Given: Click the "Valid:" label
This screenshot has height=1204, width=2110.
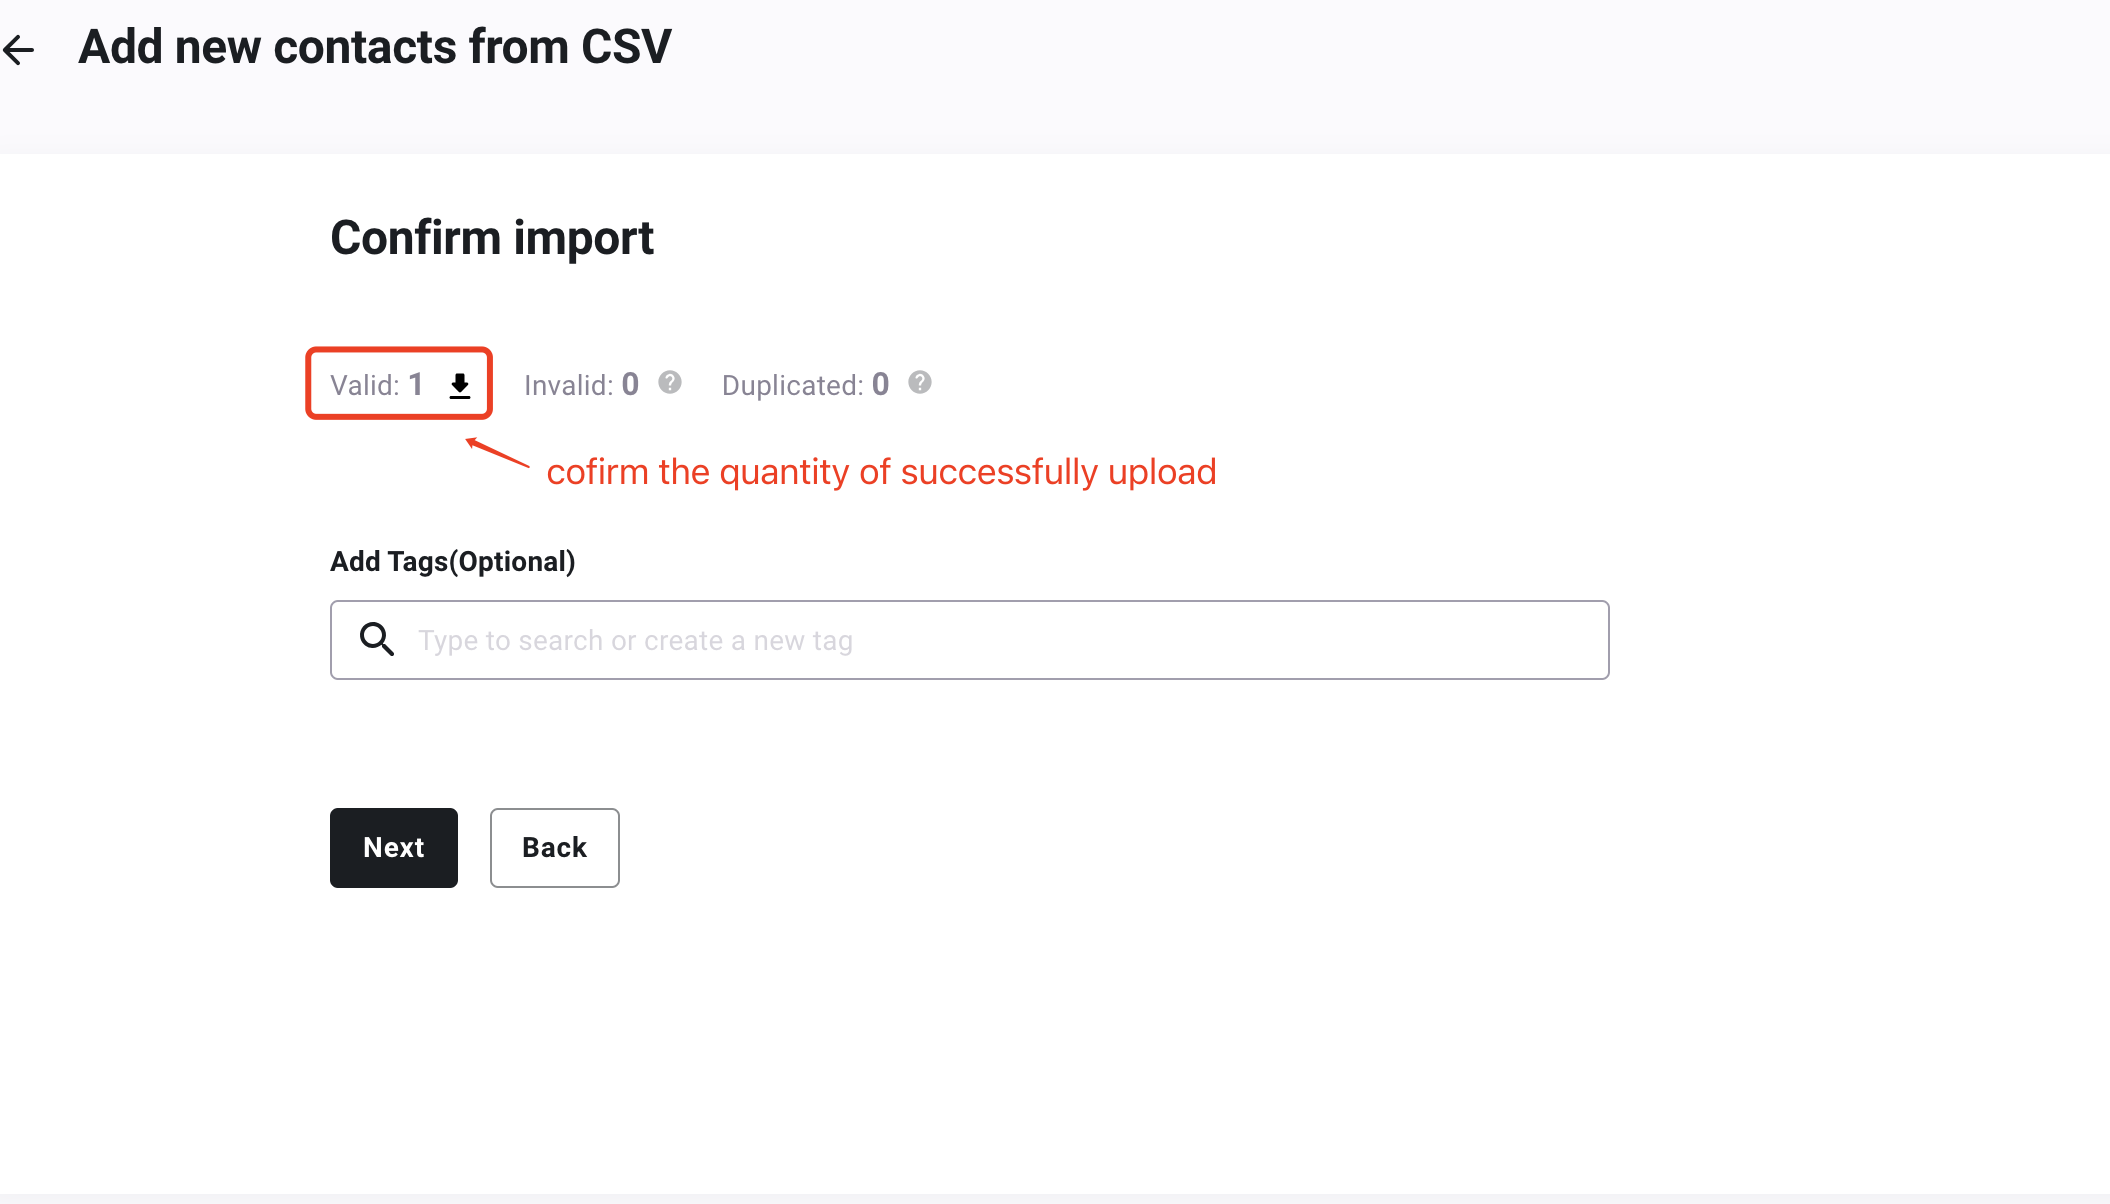Looking at the screenshot, I should pos(365,385).
